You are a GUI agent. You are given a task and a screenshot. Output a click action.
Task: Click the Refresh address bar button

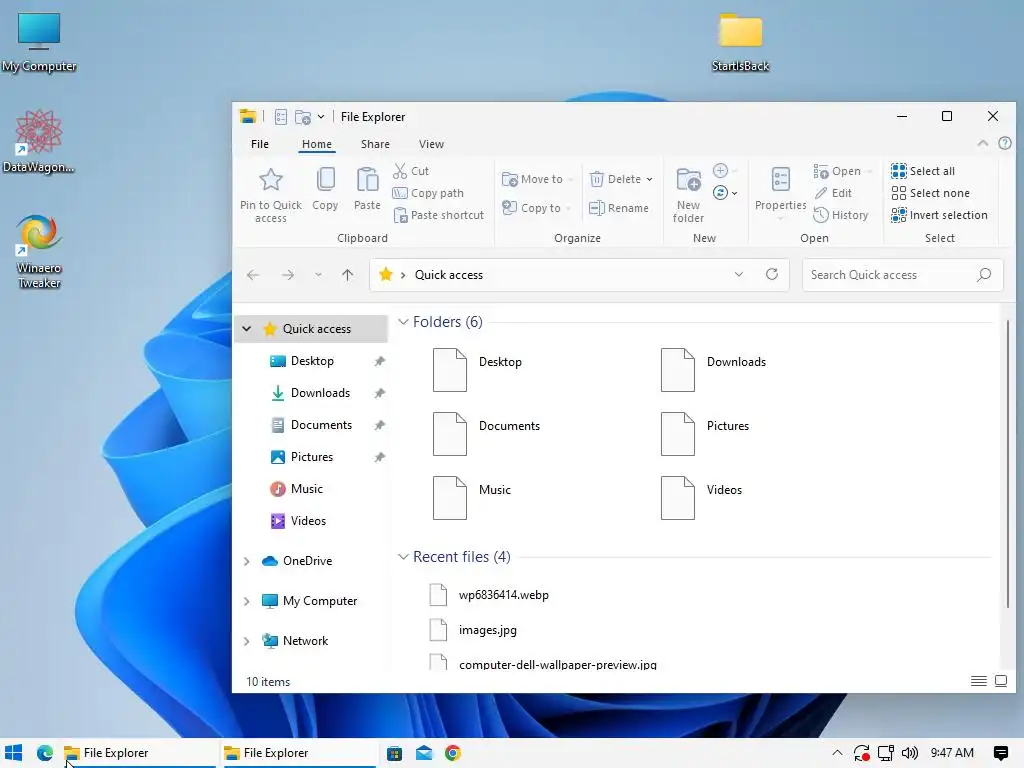pos(772,274)
